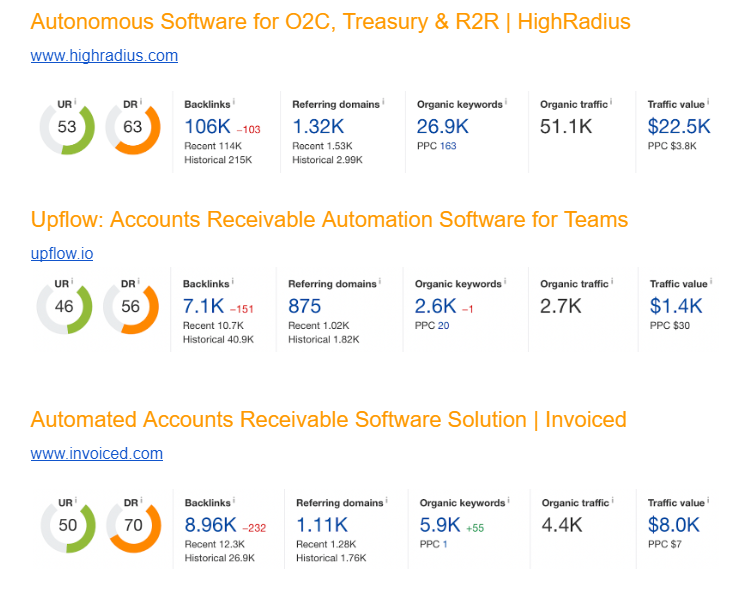
Task: Open Invoiced backlinks count 8.96K
Action: click(x=211, y=525)
